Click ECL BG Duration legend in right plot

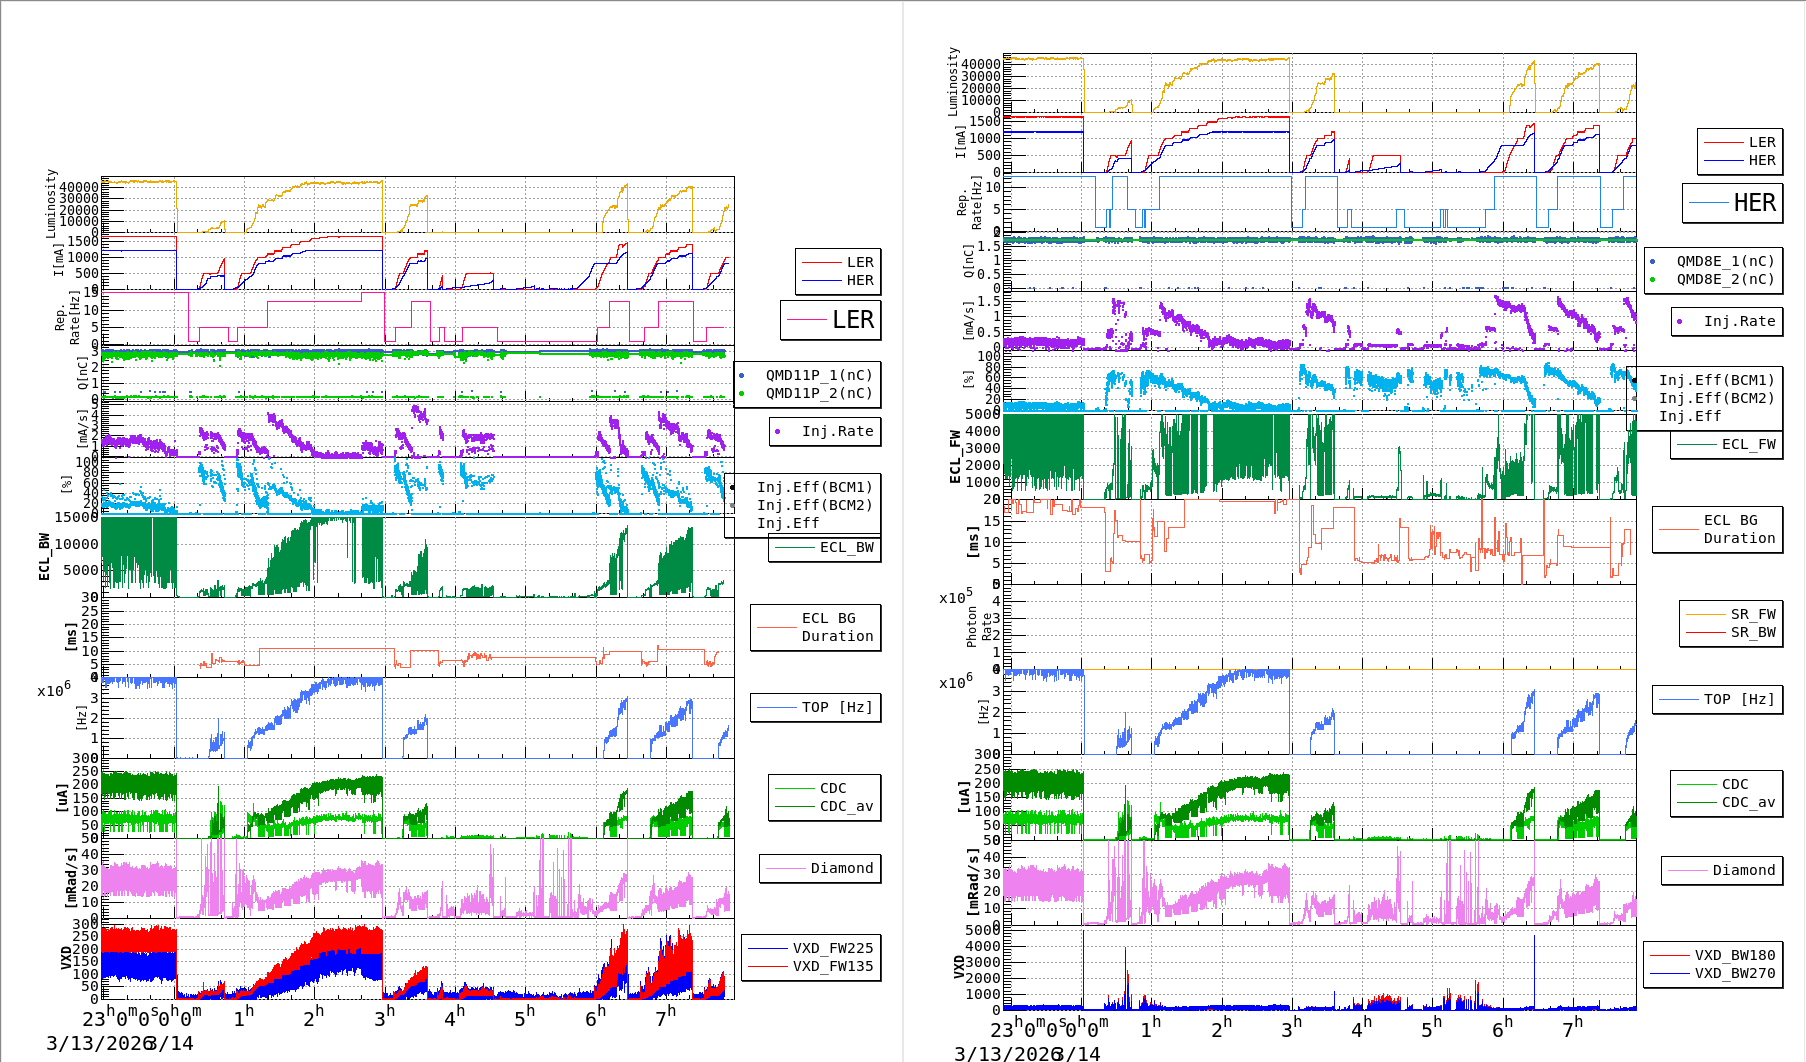(1718, 529)
